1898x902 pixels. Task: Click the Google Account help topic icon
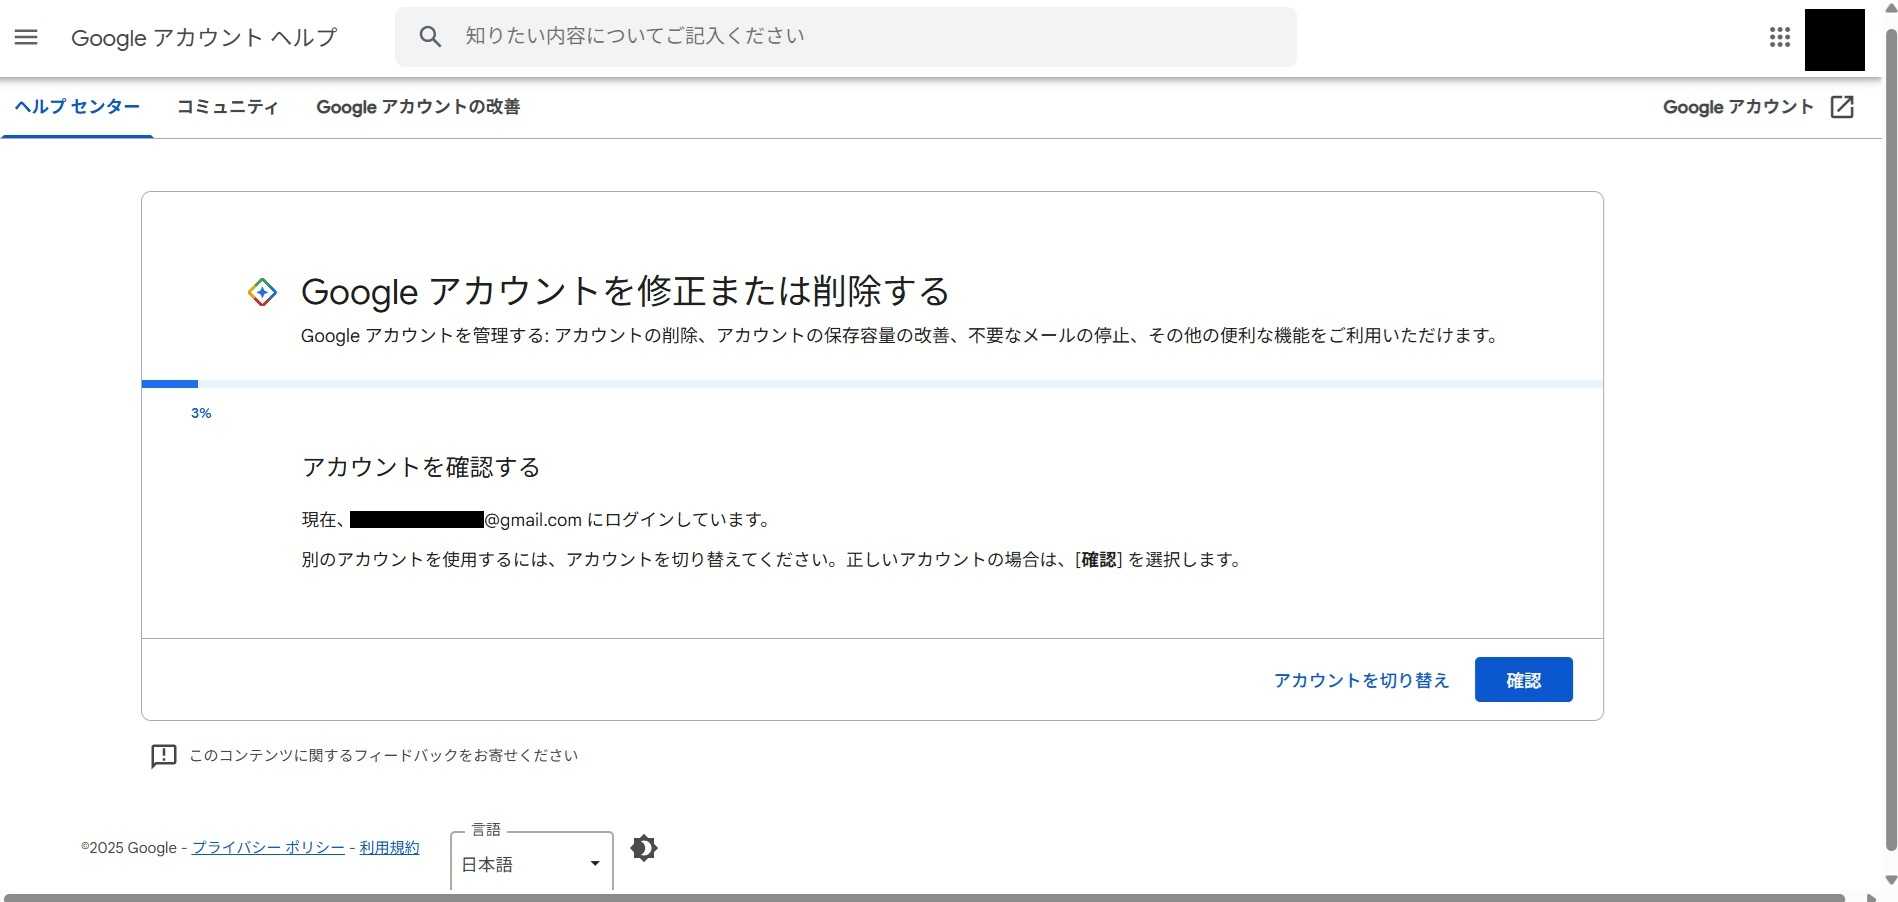click(x=262, y=291)
